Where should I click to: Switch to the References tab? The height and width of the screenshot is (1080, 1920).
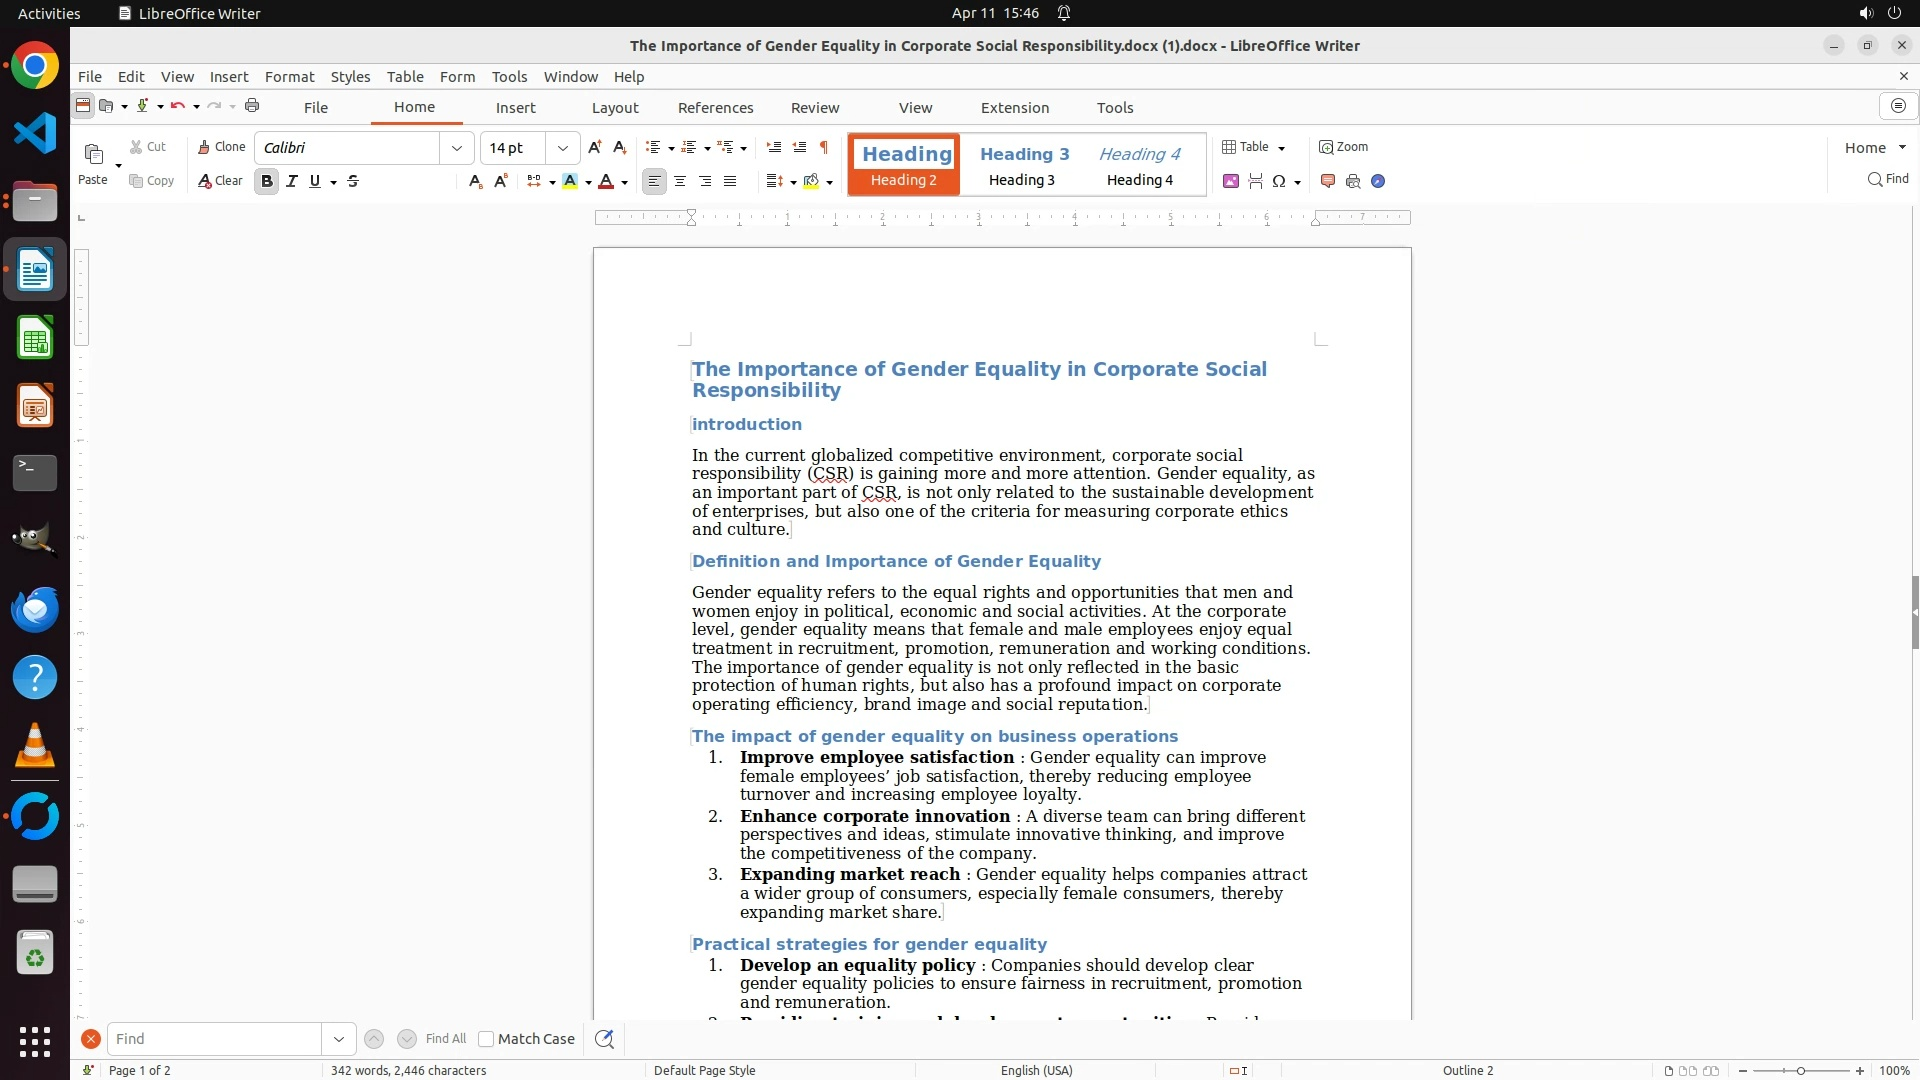click(x=715, y=108)
